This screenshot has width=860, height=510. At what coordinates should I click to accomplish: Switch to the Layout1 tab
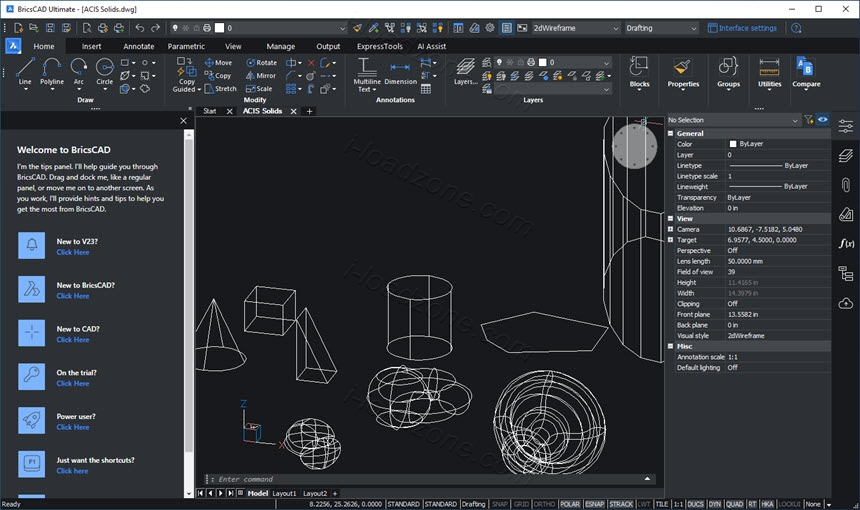point(284,493)
